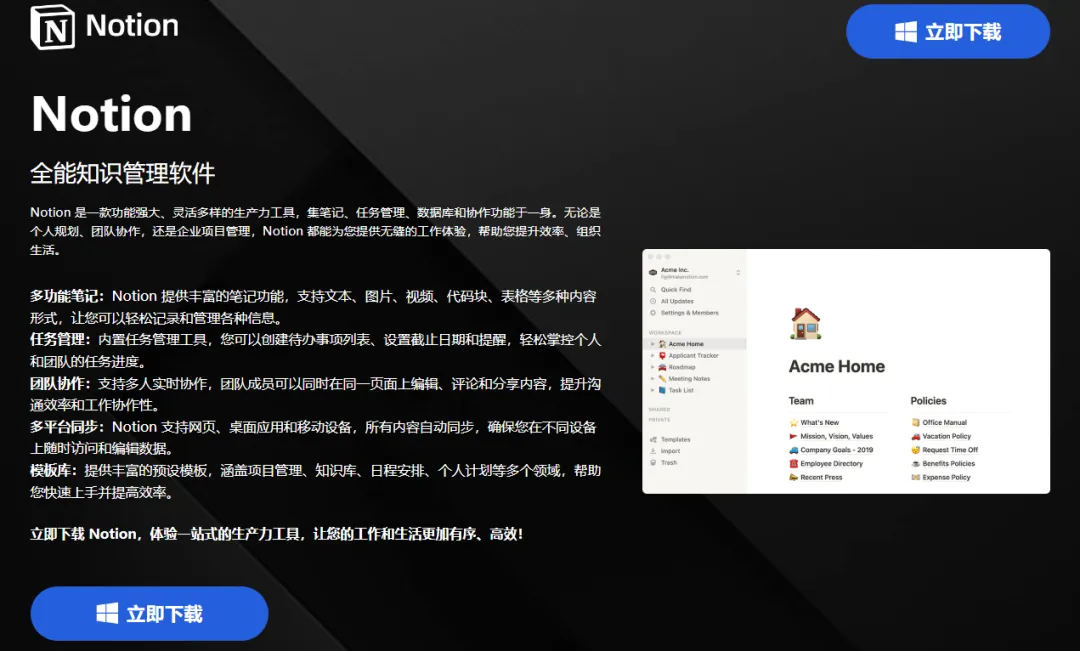Open Settings & Members in the preview sidebar
1080x651 pixels.
[684, 313]
